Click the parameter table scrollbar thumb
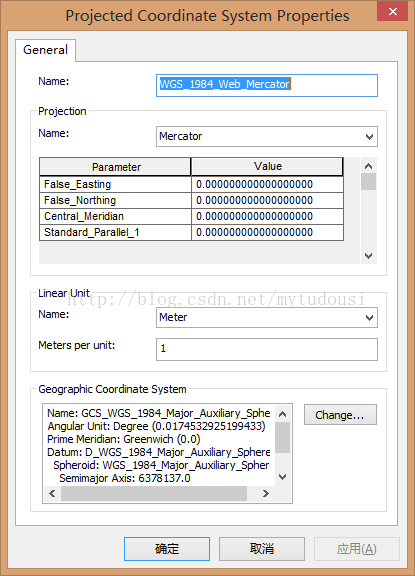The width and height of the screenshot is (415, 576). pos(368,182)
